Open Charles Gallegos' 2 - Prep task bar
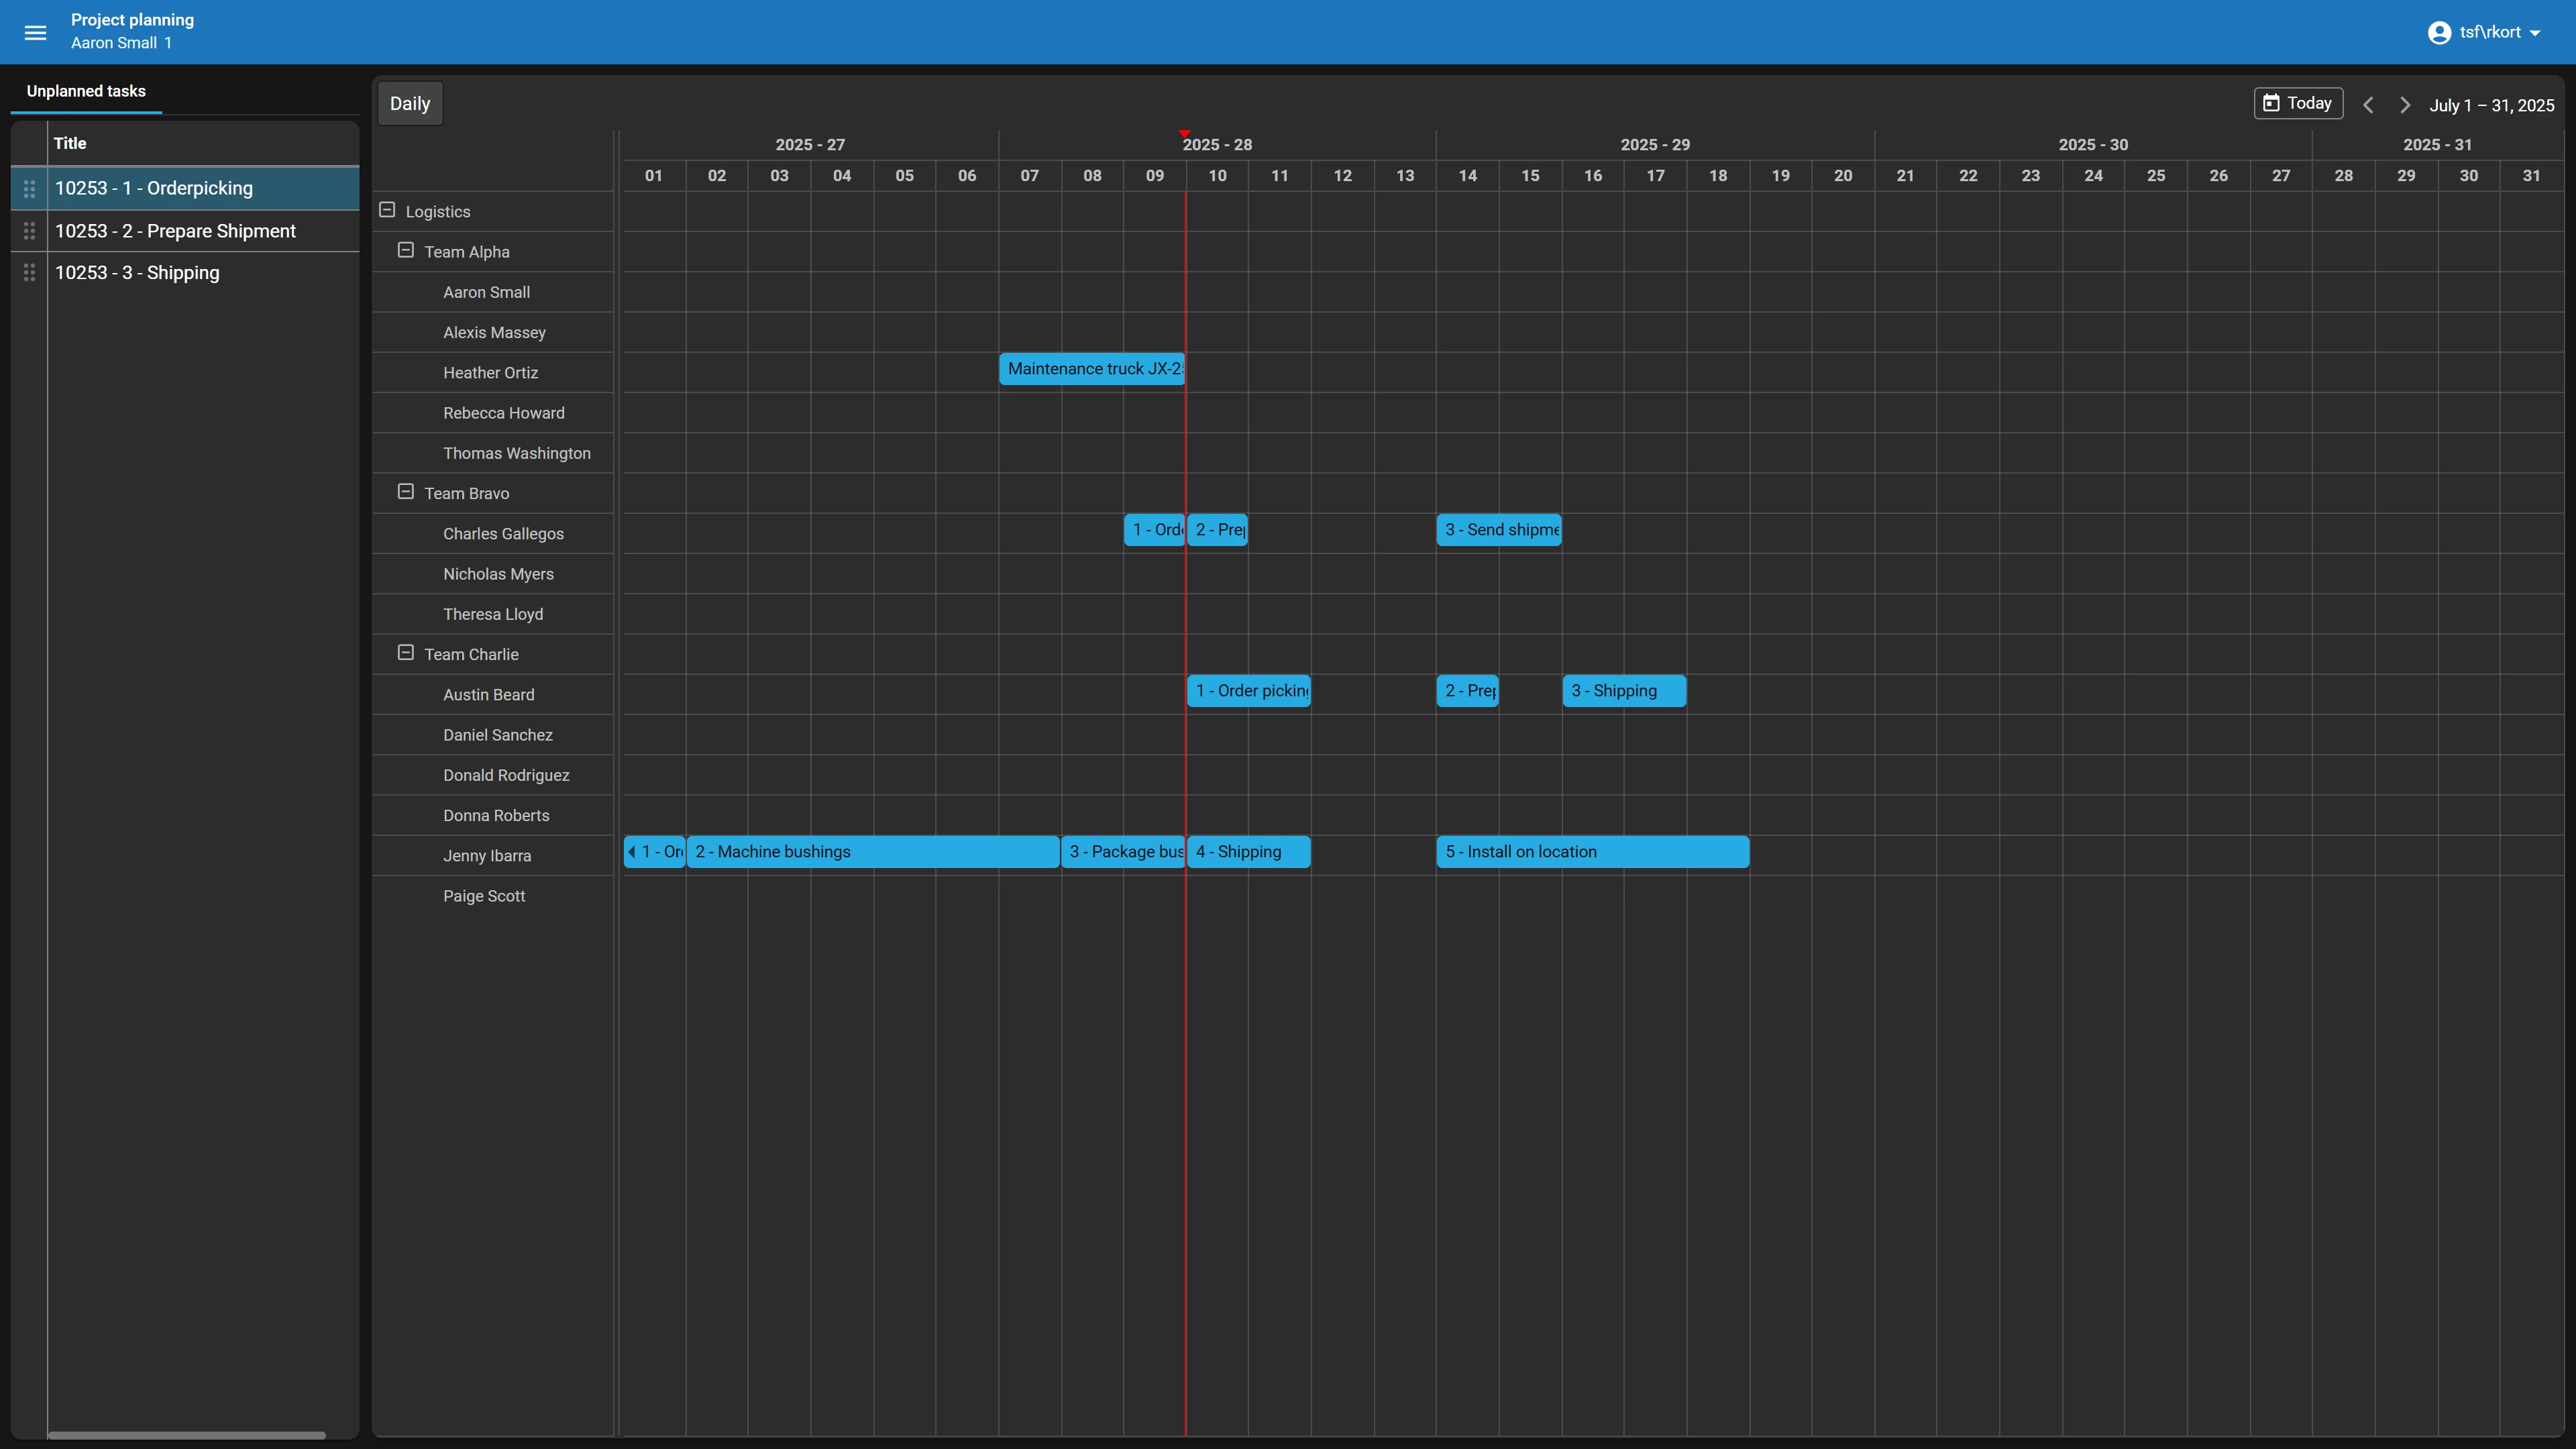Image resolution: width=2576 pixels, height=1449 pixels. click(1217, 530)
